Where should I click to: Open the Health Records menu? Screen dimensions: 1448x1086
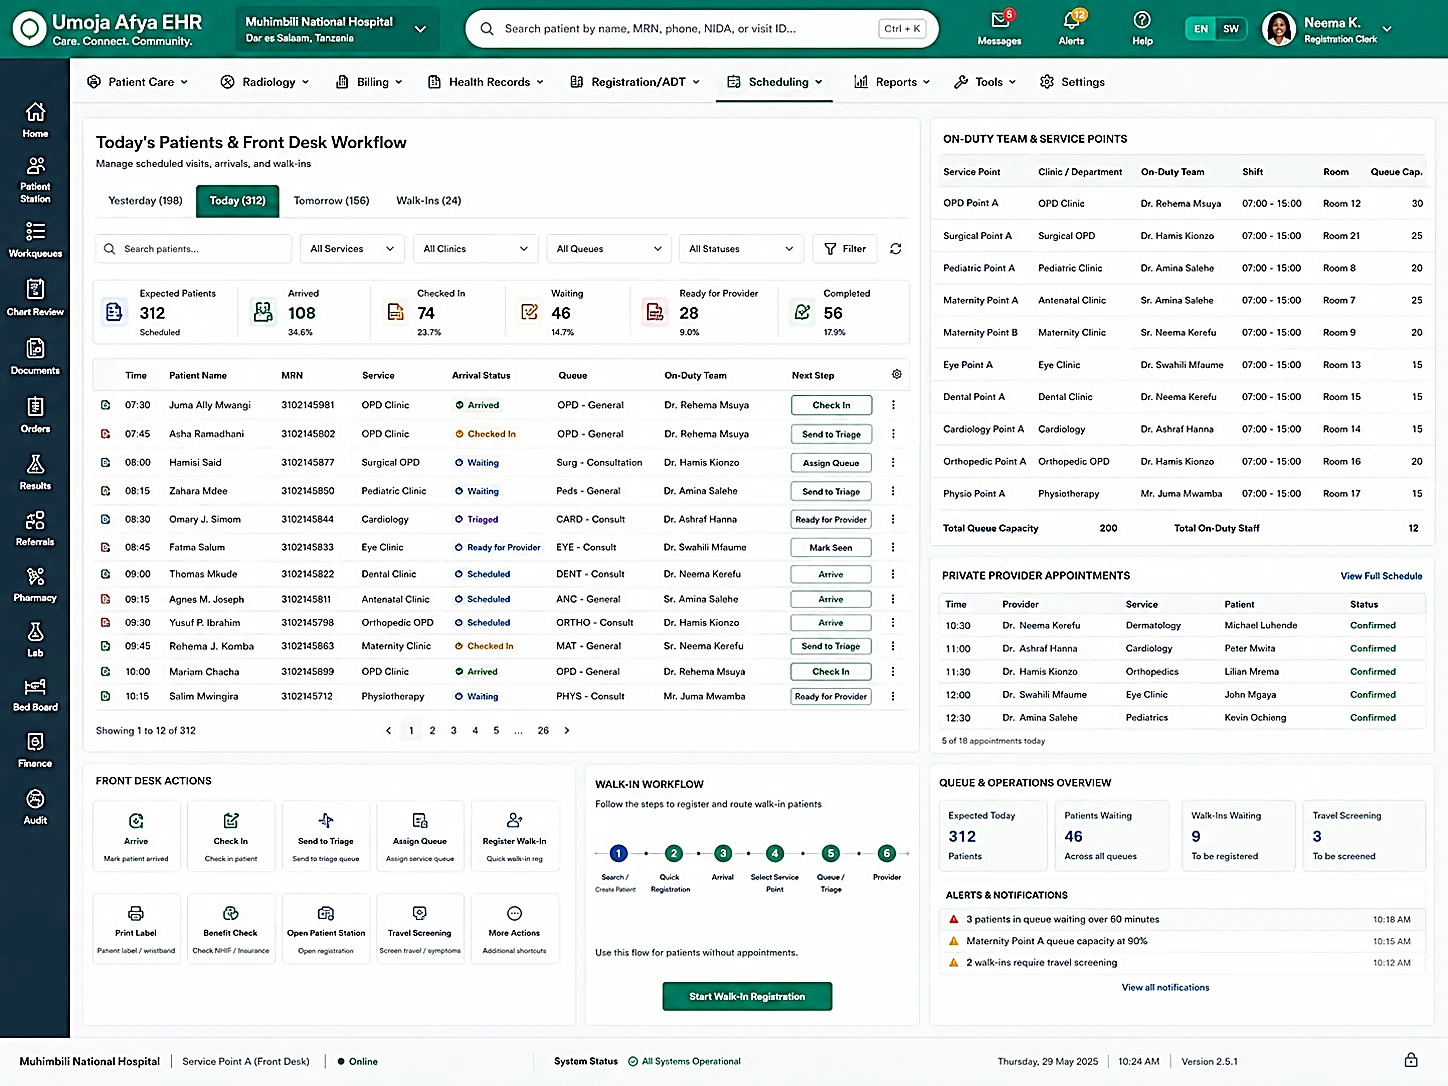tap(485, 82)
